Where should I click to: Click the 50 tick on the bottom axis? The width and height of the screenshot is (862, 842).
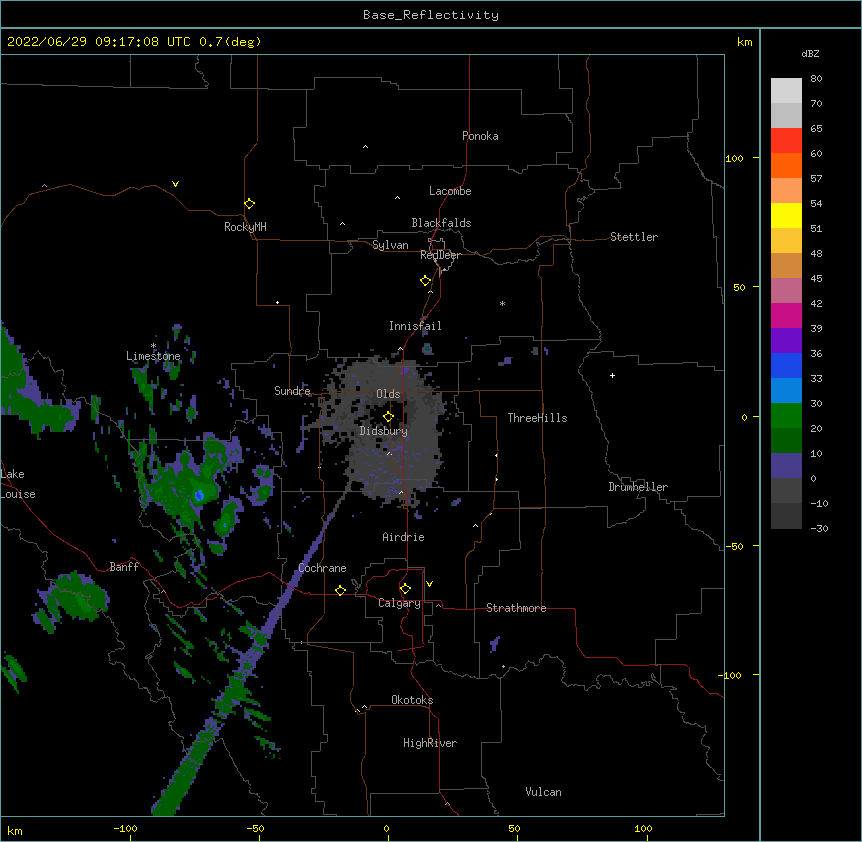[x=514, y=828]
